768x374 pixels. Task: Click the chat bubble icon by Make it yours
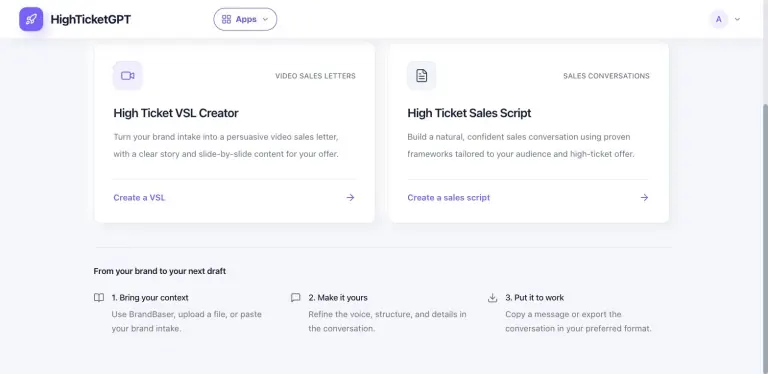point(295,298)
